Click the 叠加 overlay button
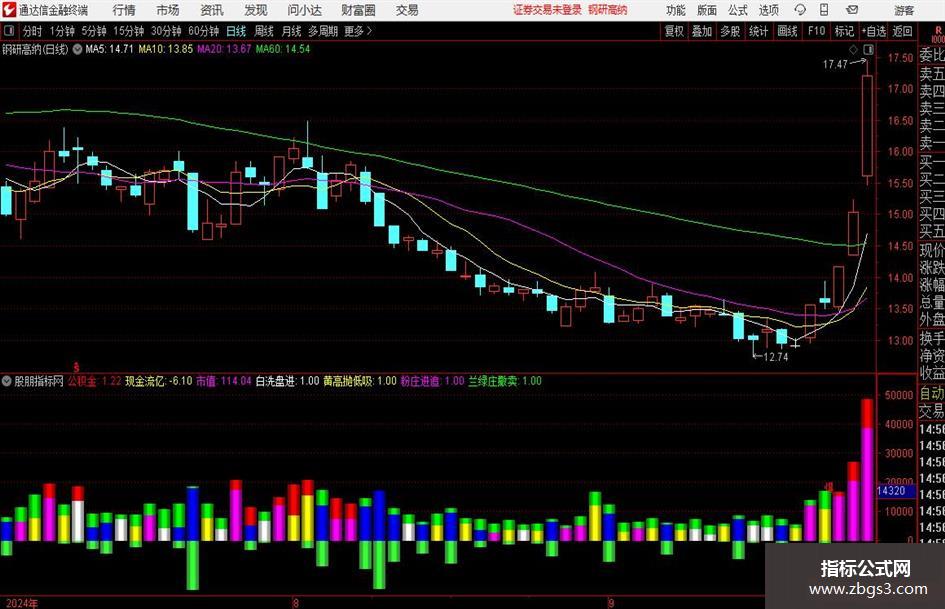The image size is (945, 609). (702, 31)
